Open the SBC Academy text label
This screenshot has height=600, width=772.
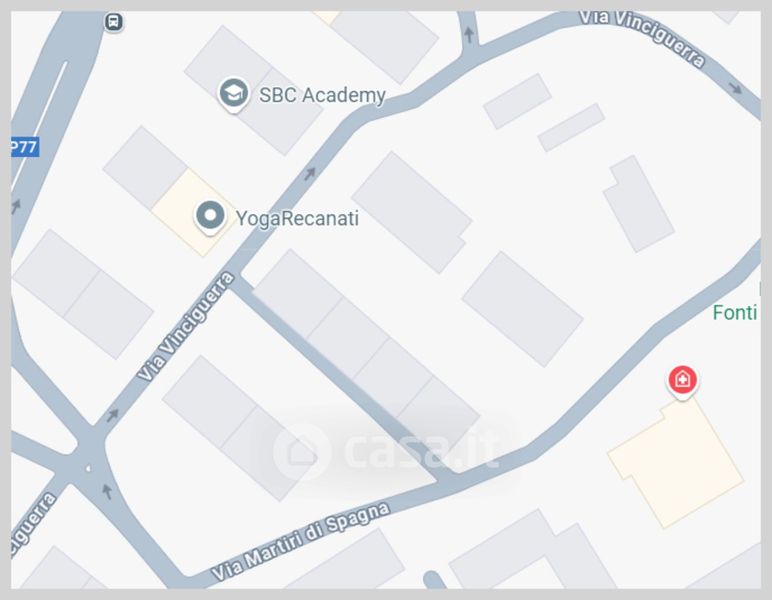tap(322, 95)
